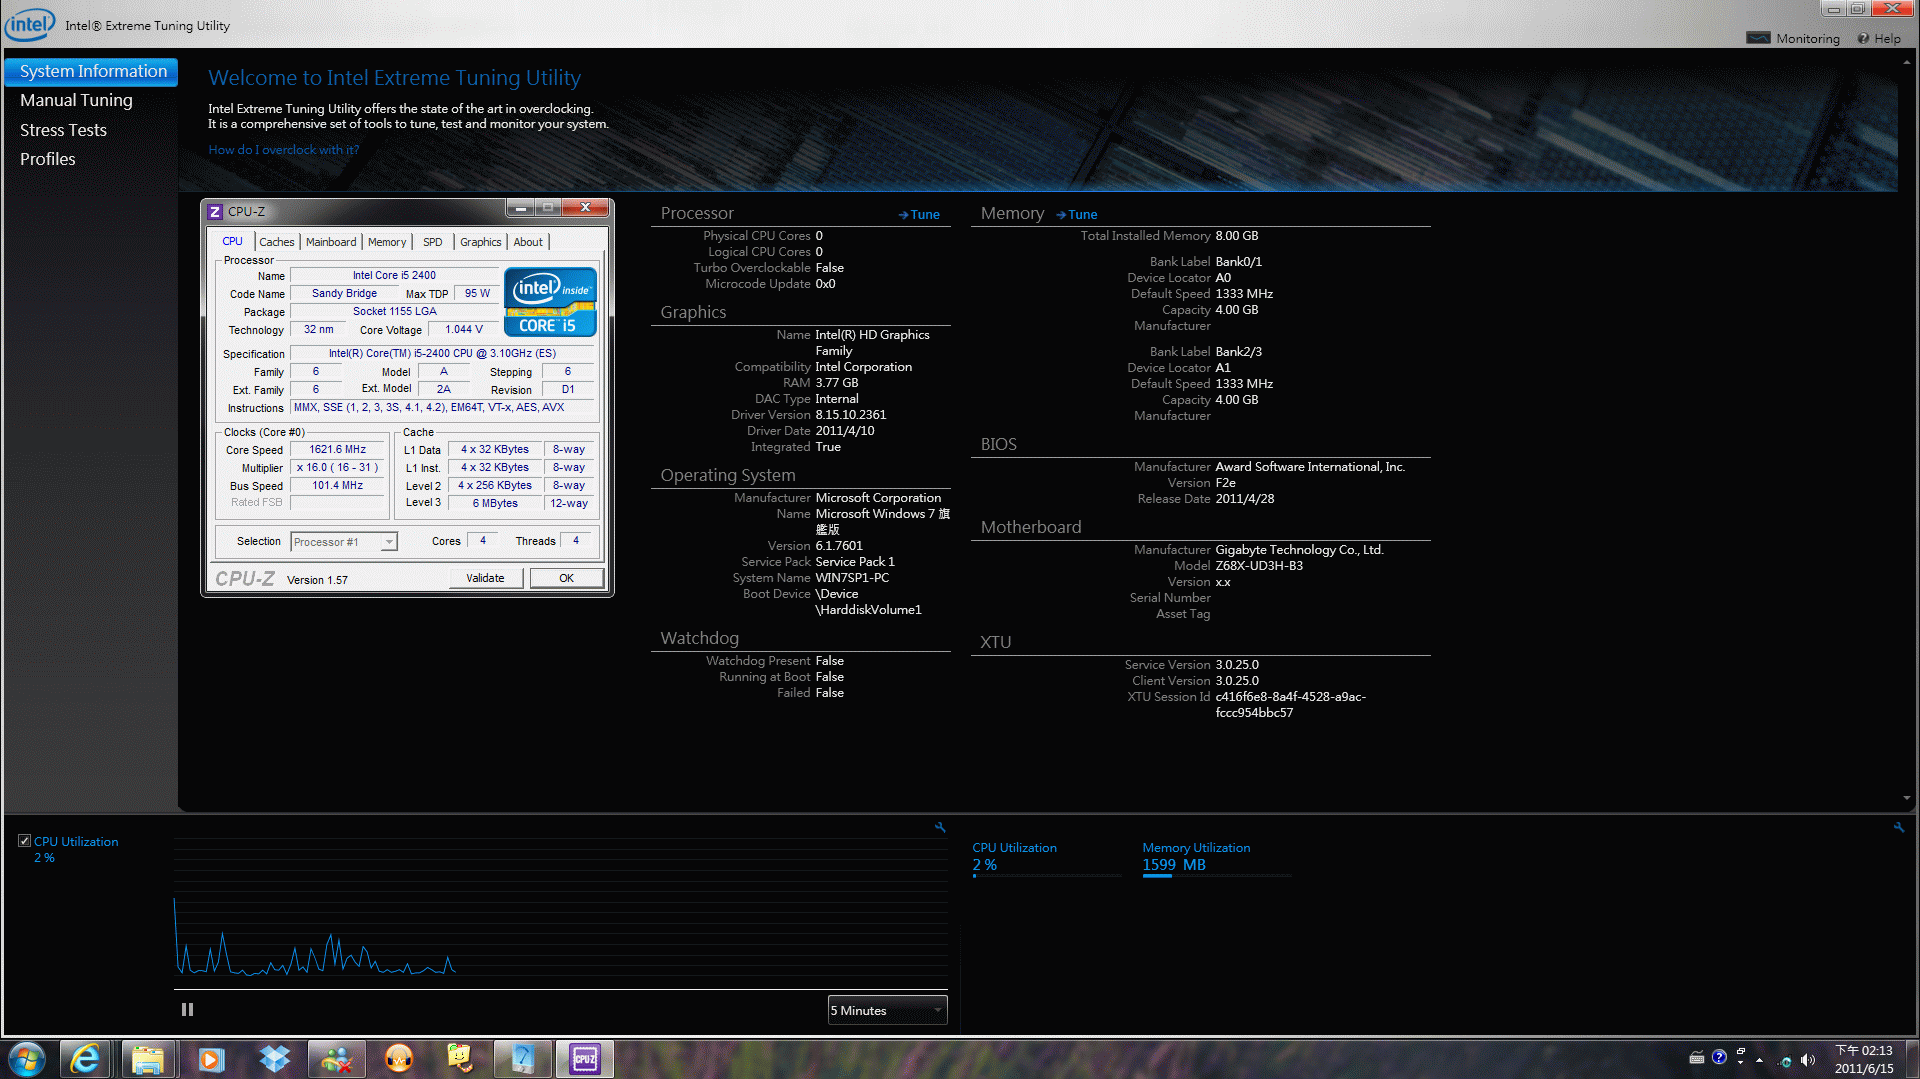Switch to the About tab in CPU-Z
Viewport: 1920px width, 1079px height.
pos(528,242)
